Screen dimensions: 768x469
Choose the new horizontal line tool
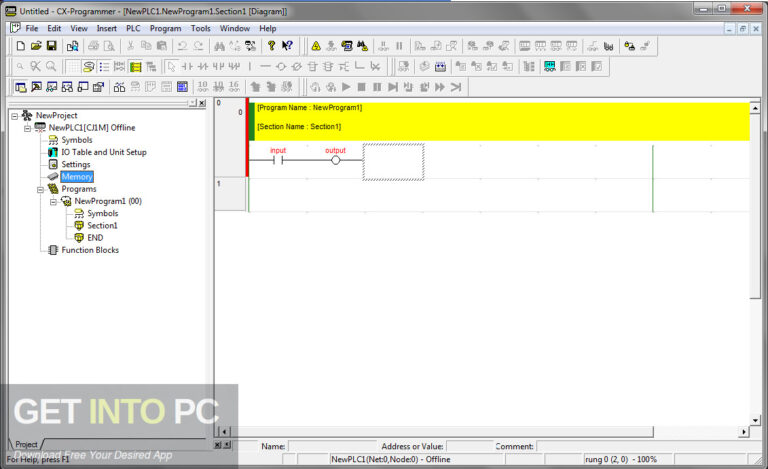[265, 67]
